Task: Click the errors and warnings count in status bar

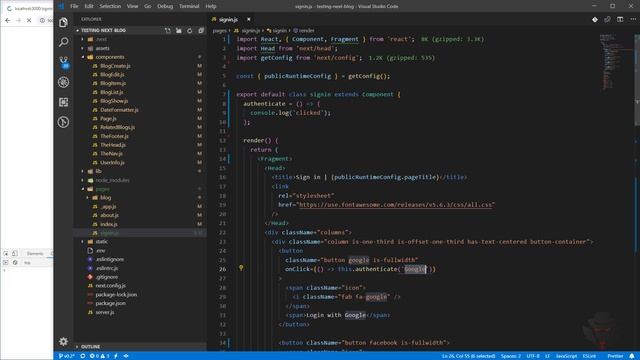Action: click(x=99, y=356)
